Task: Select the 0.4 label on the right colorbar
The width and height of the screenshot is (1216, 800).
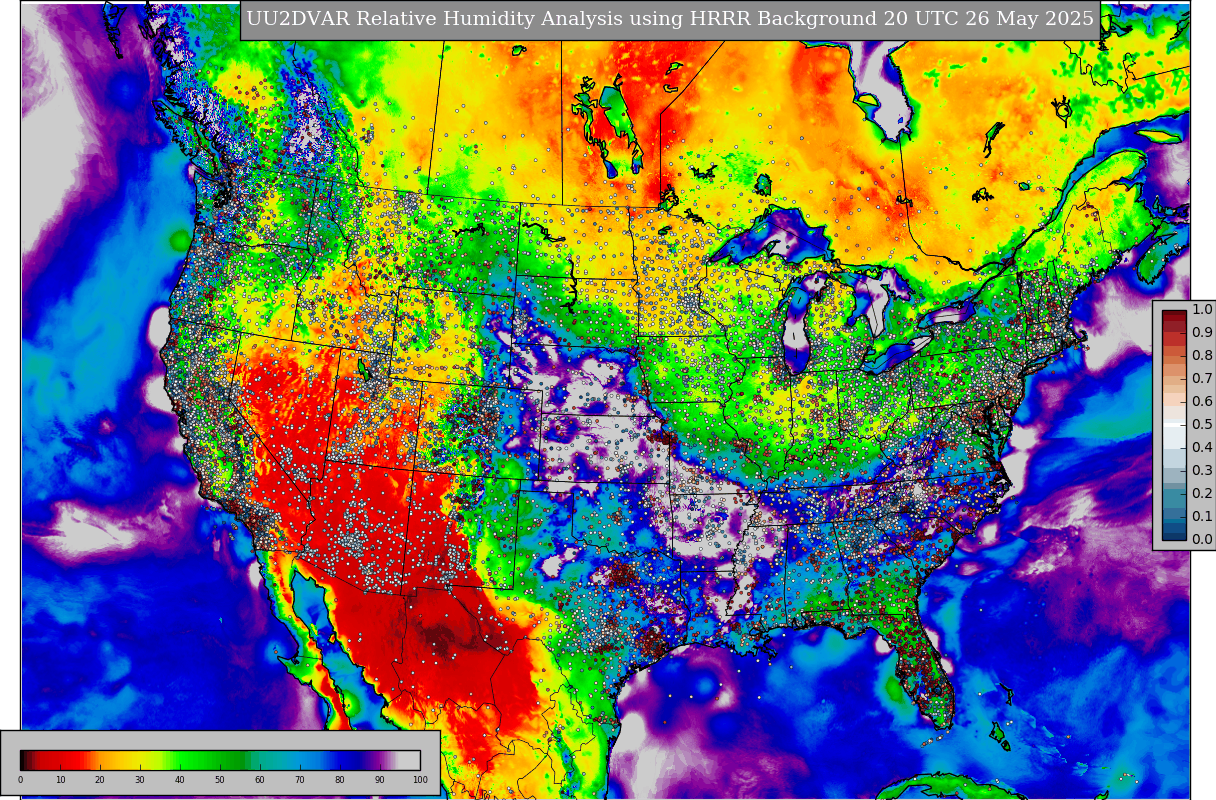Action: [x=1202, y=447]
